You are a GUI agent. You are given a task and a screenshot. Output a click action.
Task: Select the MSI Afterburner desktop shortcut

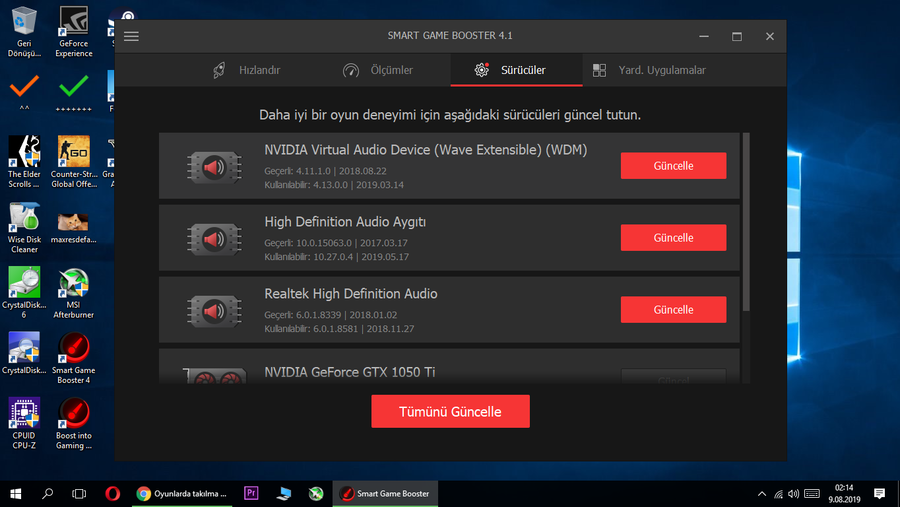[73, 293]
